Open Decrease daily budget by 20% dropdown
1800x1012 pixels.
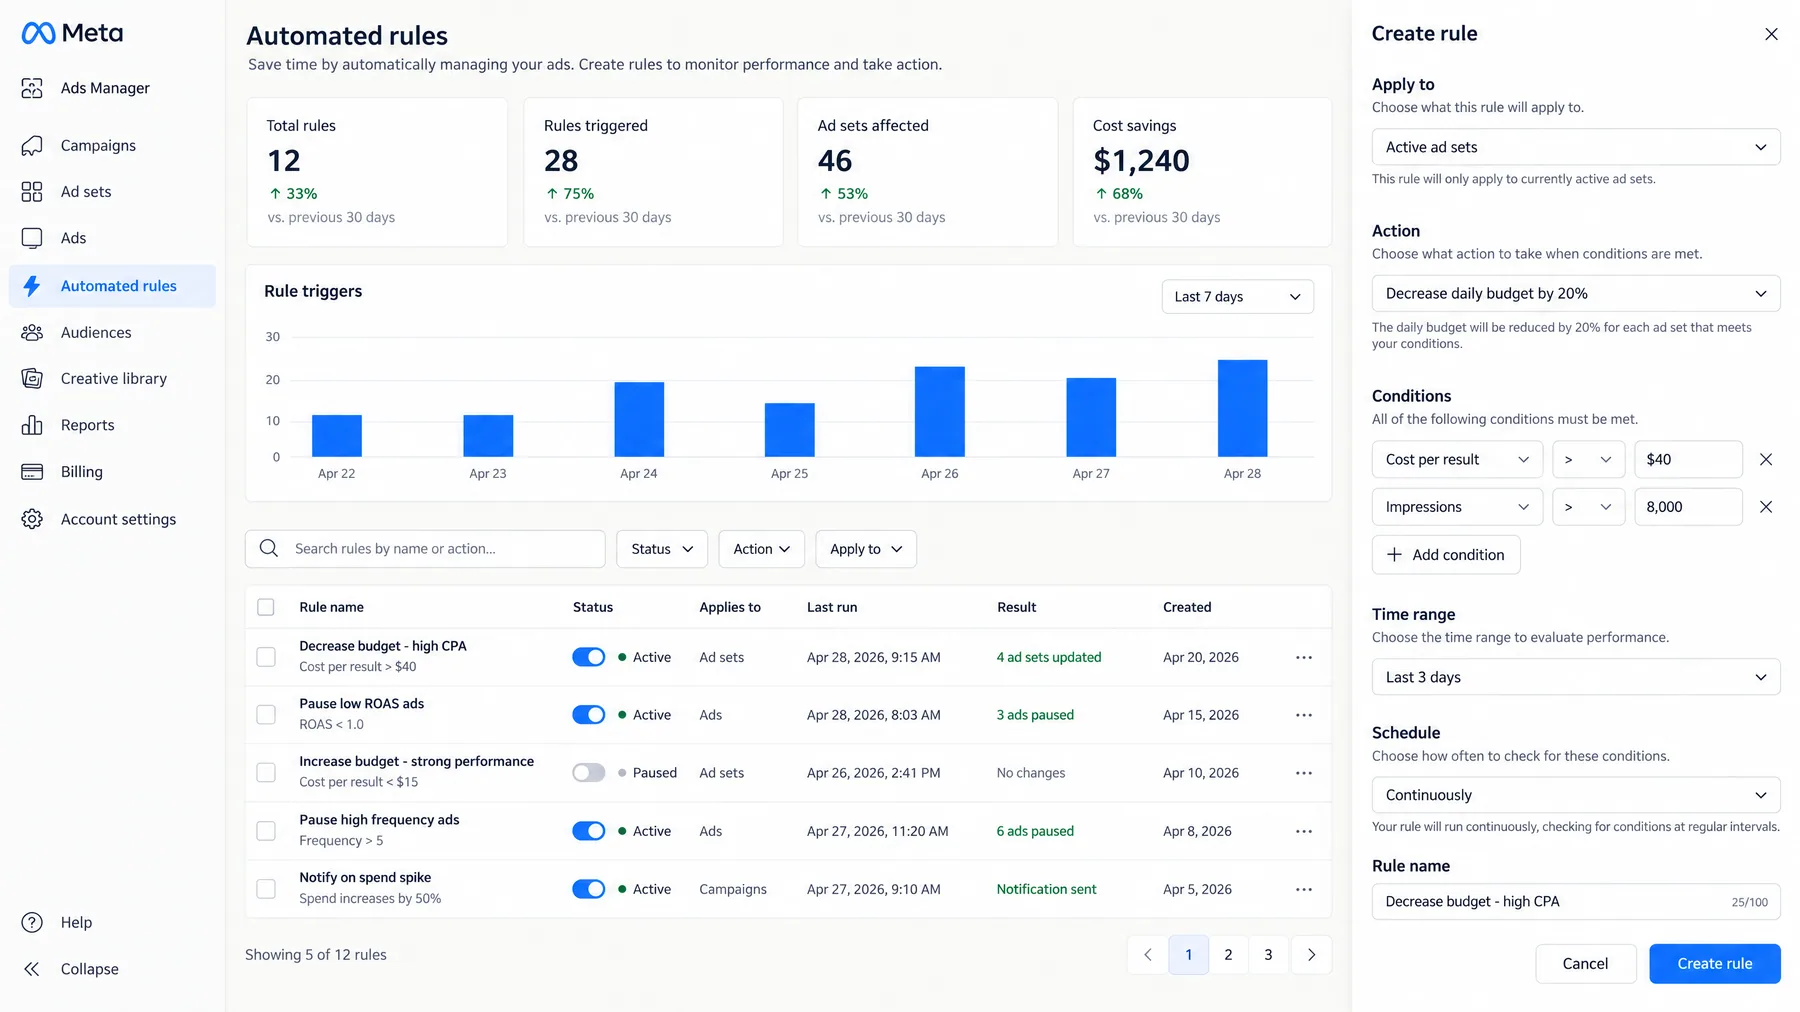coord(1576,293)
